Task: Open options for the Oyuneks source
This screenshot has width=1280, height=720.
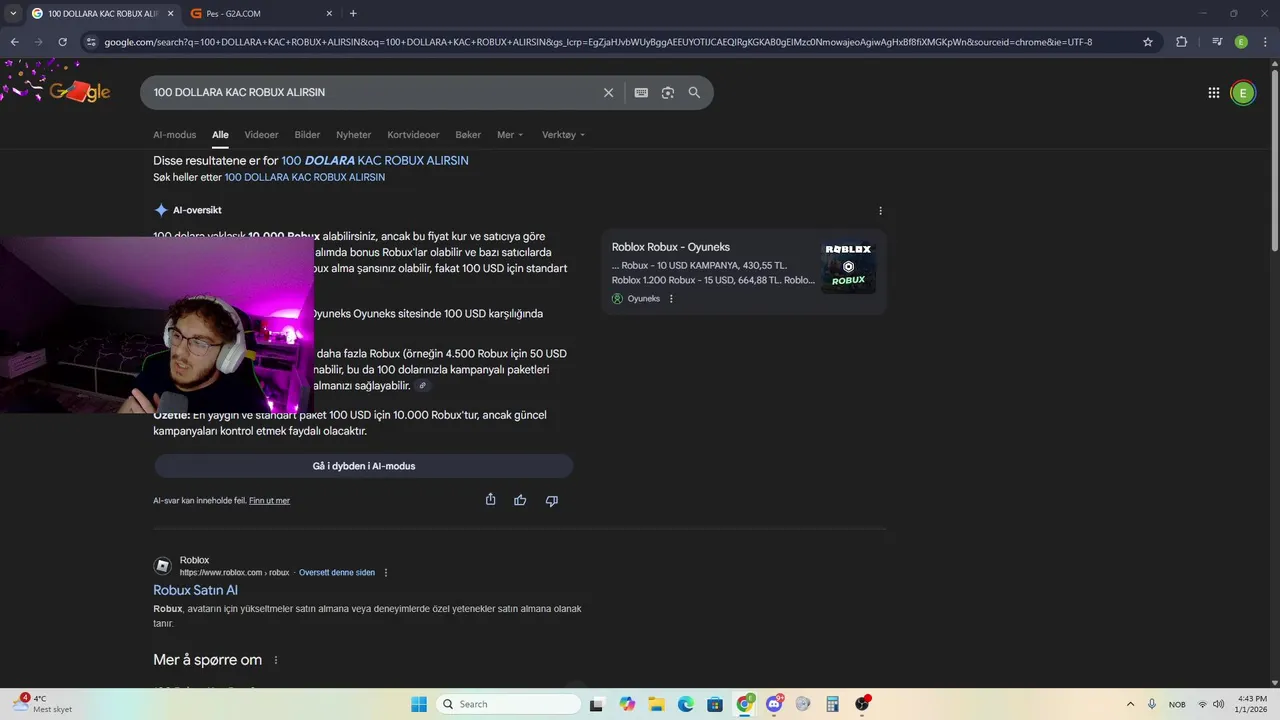Action: pos(671,299)
